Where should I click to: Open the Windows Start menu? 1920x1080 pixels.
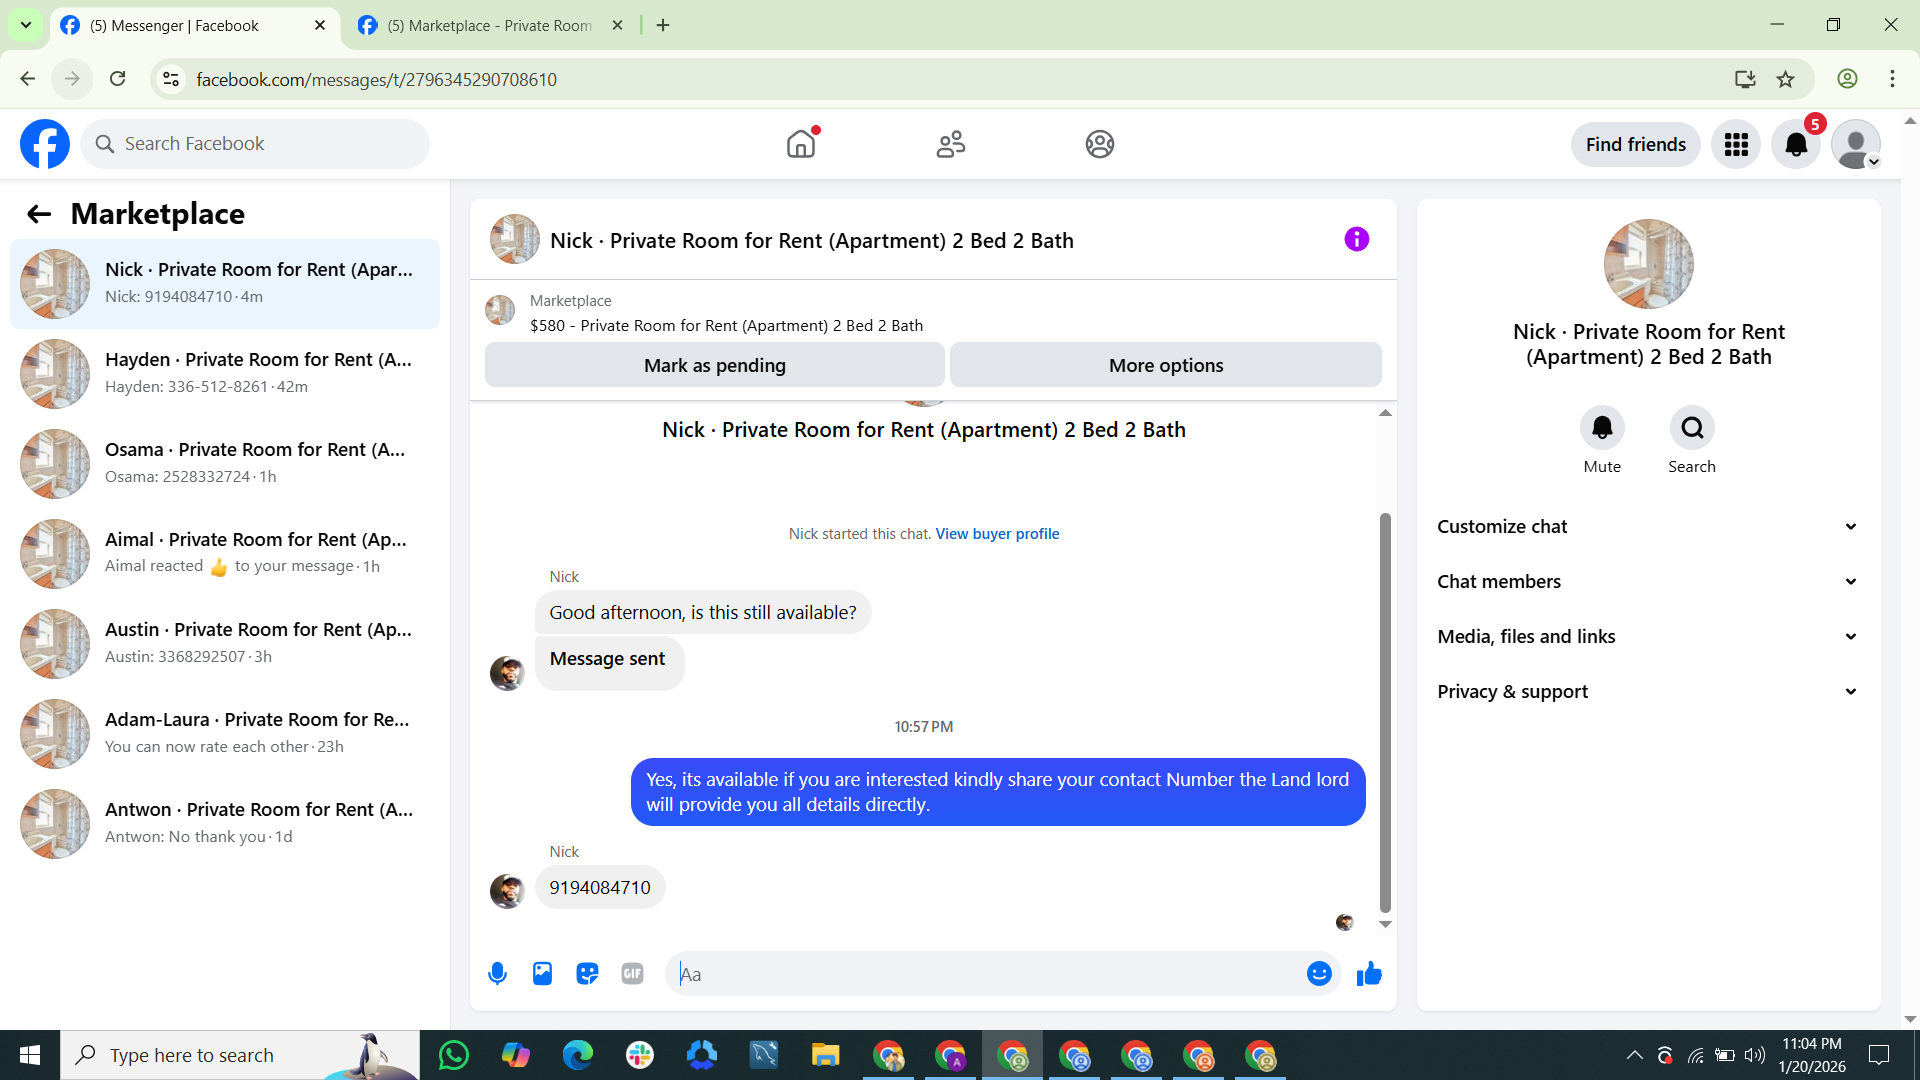[x=30, y=1055]
